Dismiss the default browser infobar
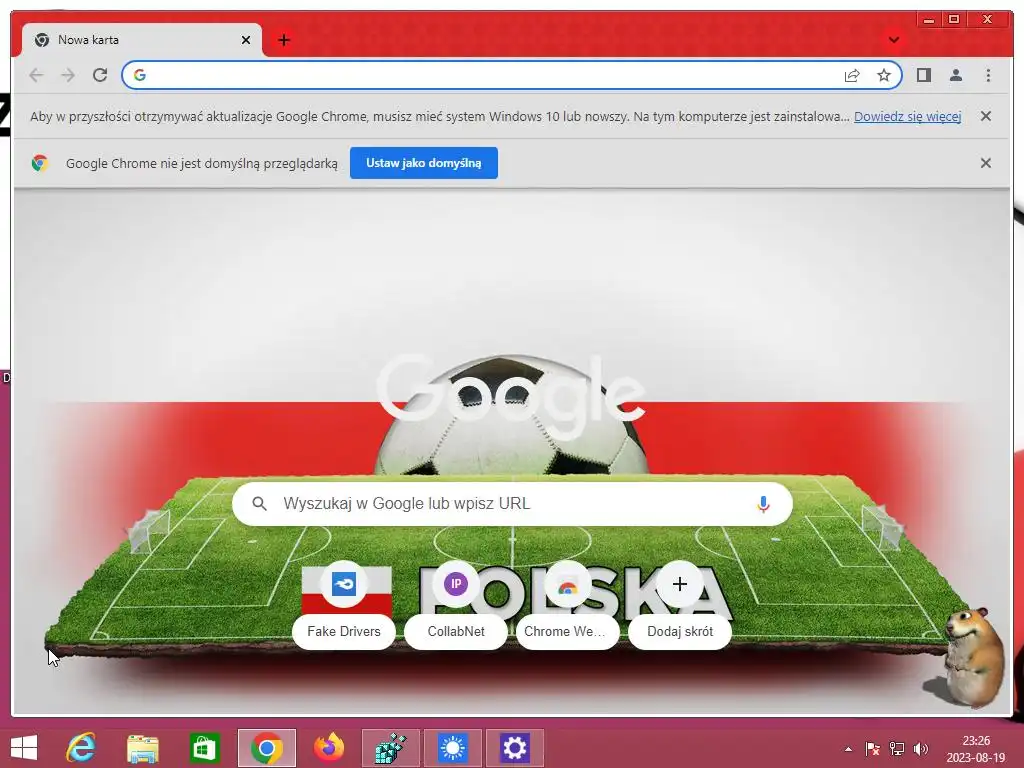Image resolution: width=1024 pixels, height=768 pixels. pos(985,163)
